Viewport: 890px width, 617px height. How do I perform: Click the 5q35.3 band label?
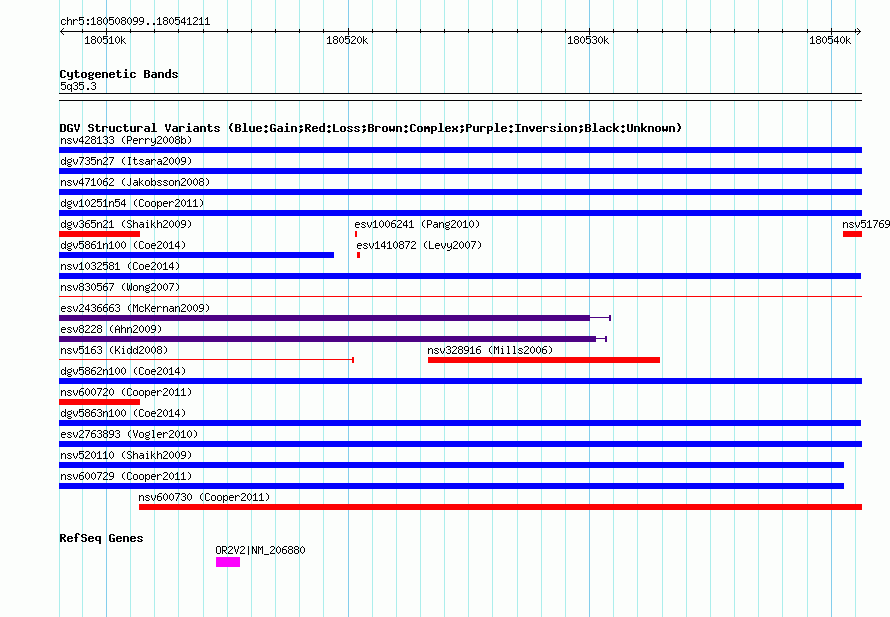click(x=78, y=86)
